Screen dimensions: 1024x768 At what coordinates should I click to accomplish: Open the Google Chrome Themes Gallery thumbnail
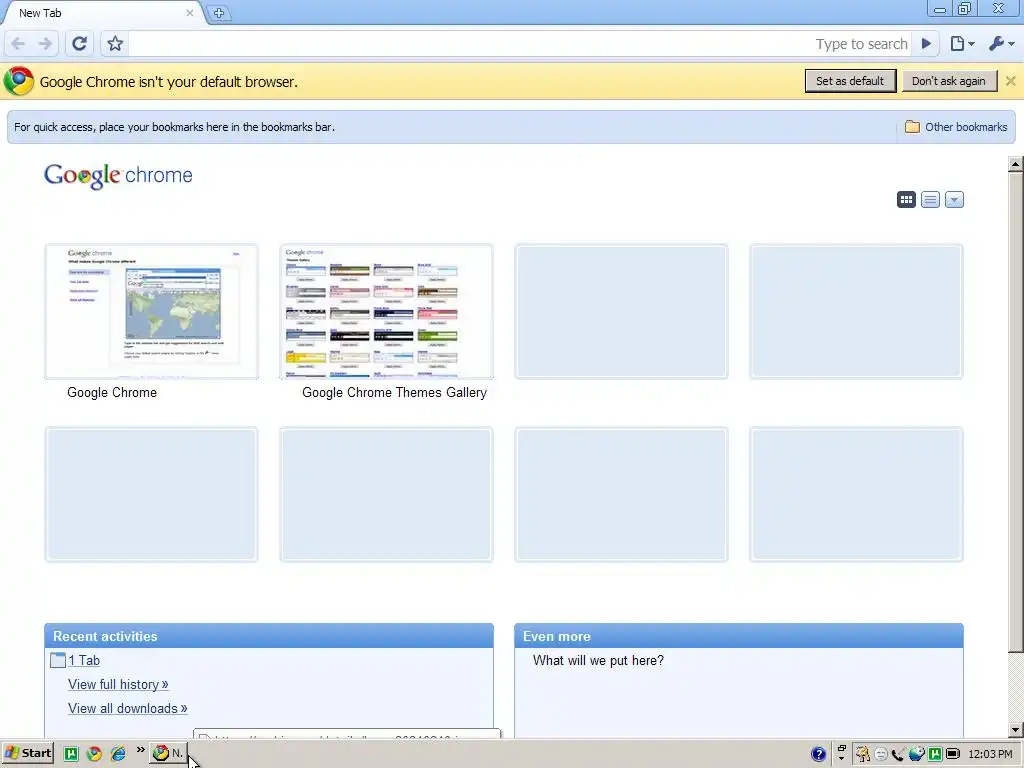click(x=387, y=312)
